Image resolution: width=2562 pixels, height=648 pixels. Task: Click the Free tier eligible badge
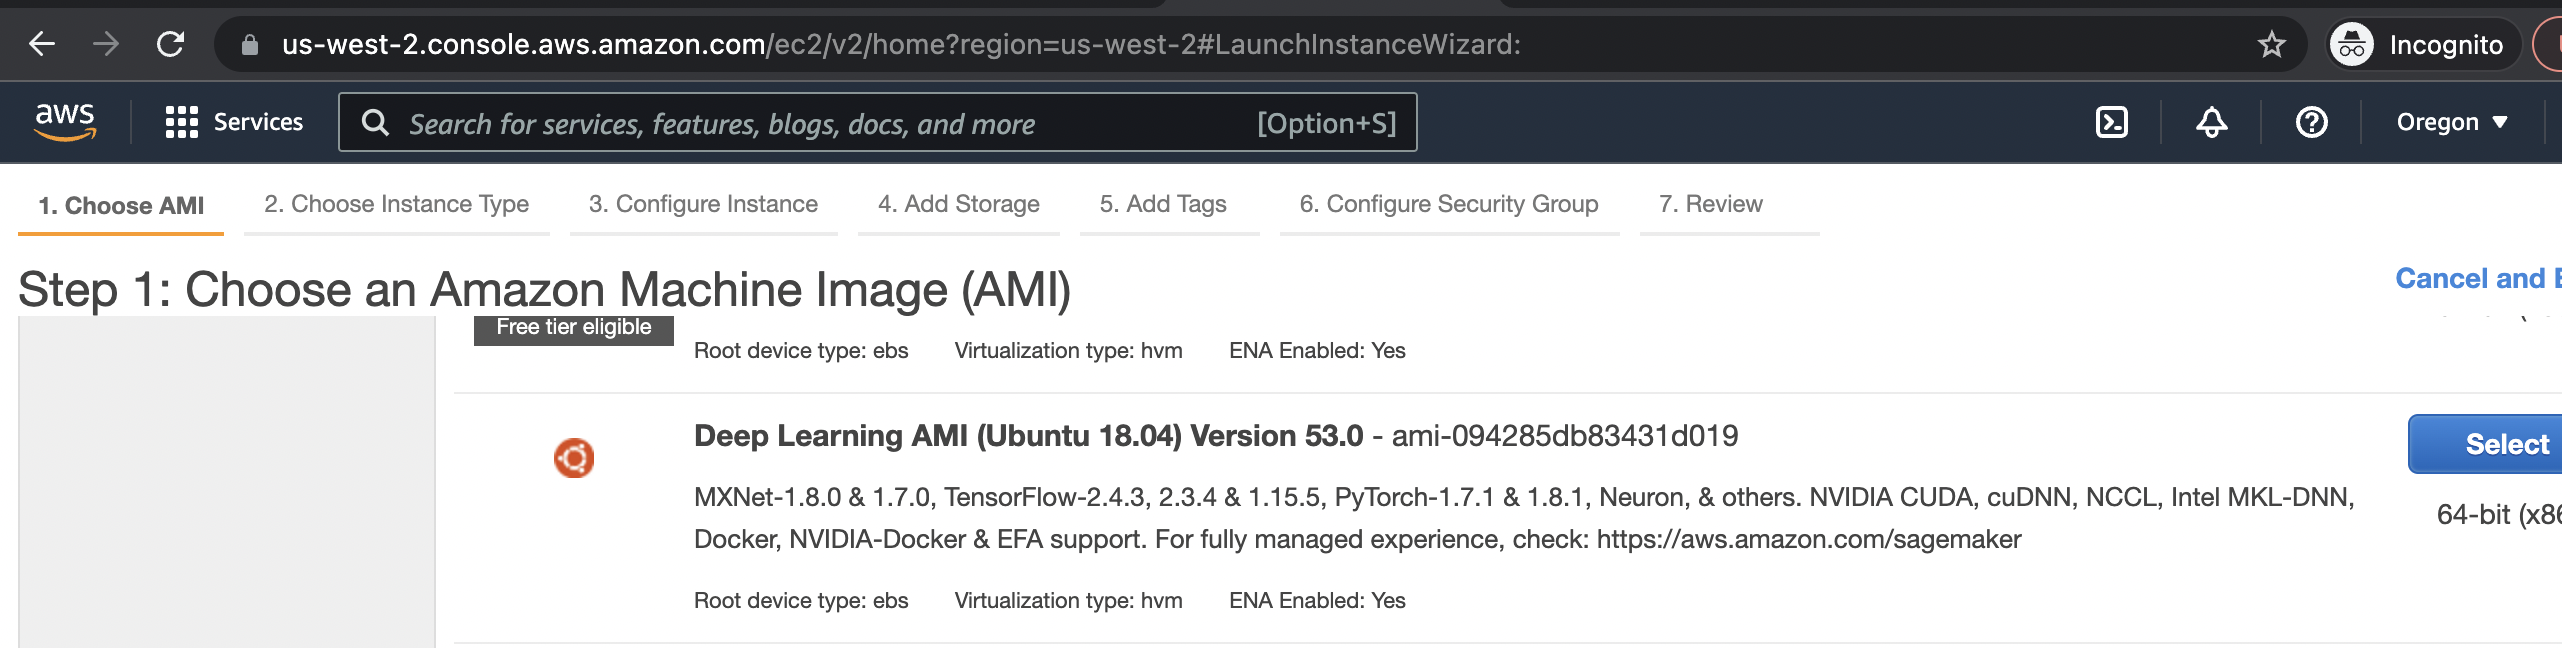click(574, 328)
